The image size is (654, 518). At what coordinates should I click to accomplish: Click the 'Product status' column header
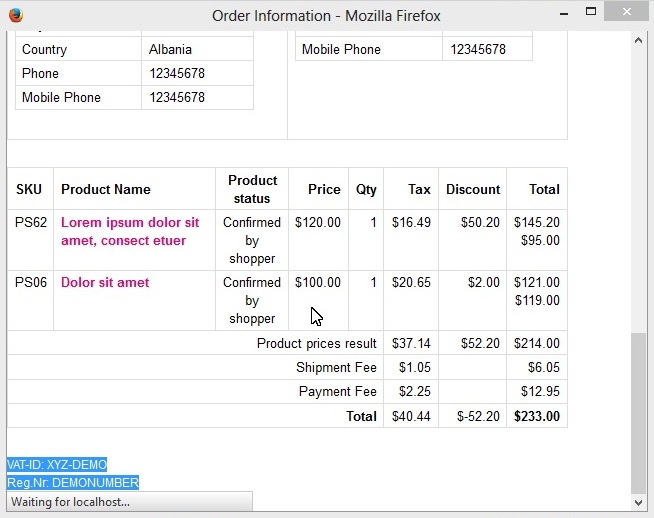[x=252, y=189]
